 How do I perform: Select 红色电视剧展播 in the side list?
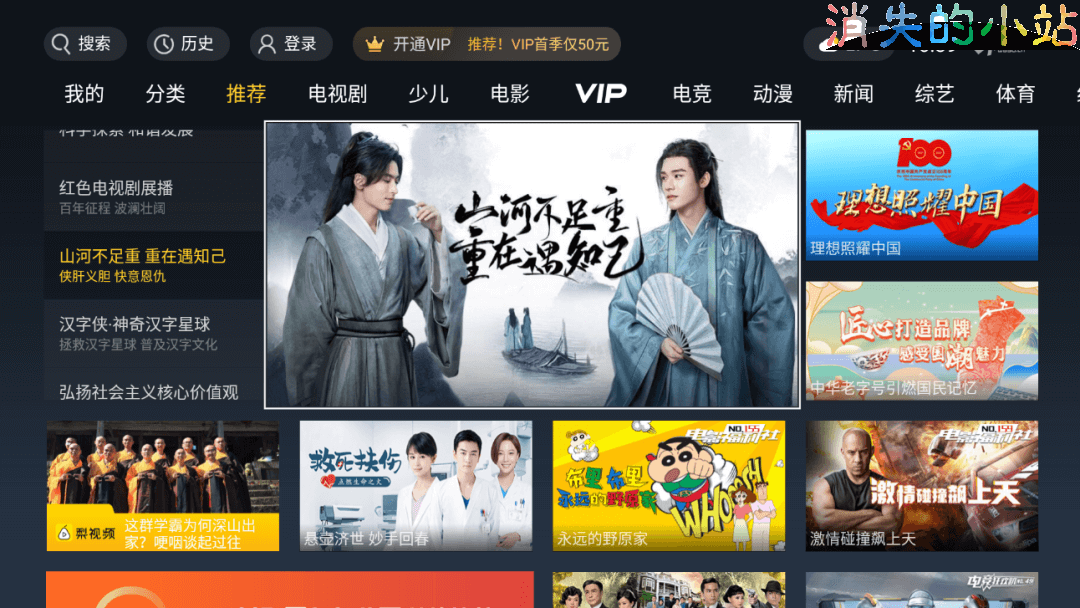point(153,196)
